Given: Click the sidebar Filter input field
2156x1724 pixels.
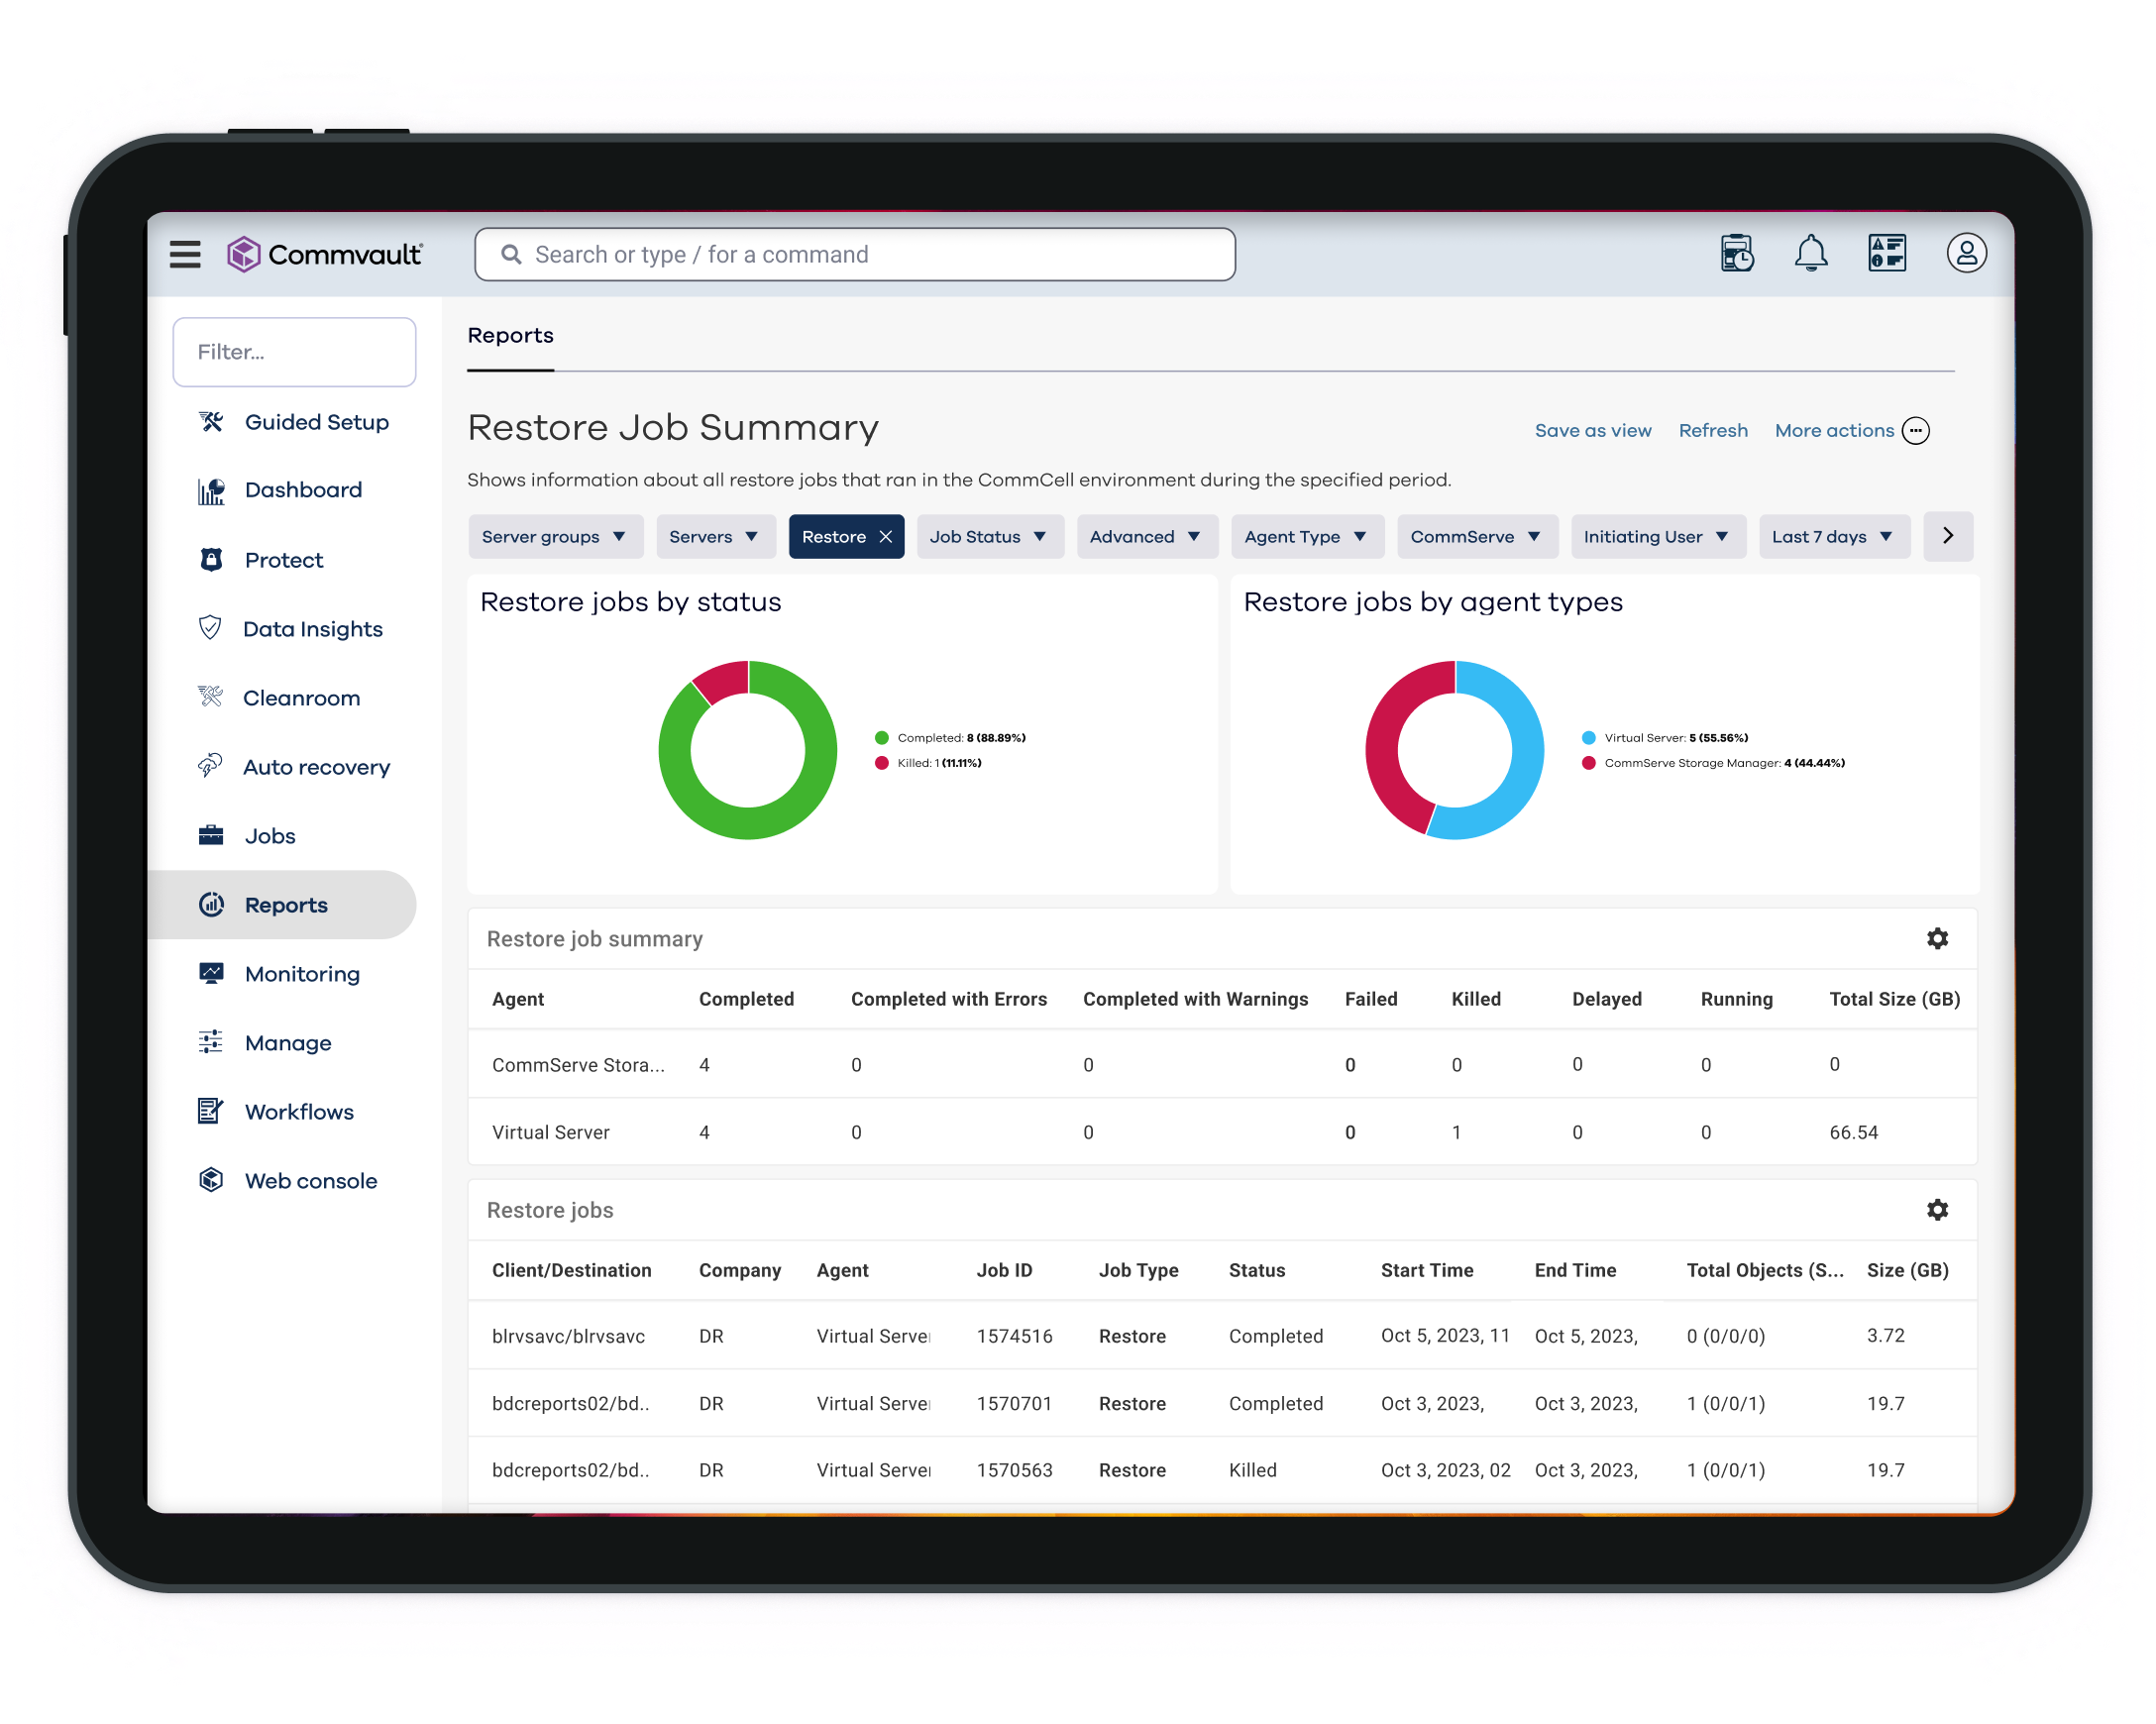Looking at the screenshot, I should tap(294, 352).
